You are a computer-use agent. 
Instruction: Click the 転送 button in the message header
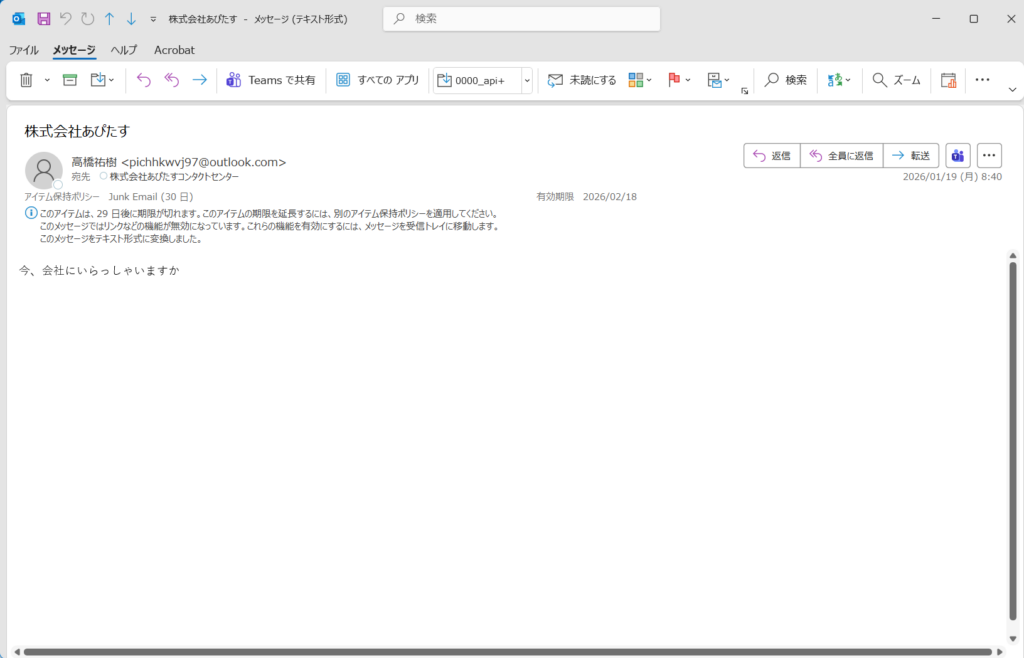tap(911, 155)
